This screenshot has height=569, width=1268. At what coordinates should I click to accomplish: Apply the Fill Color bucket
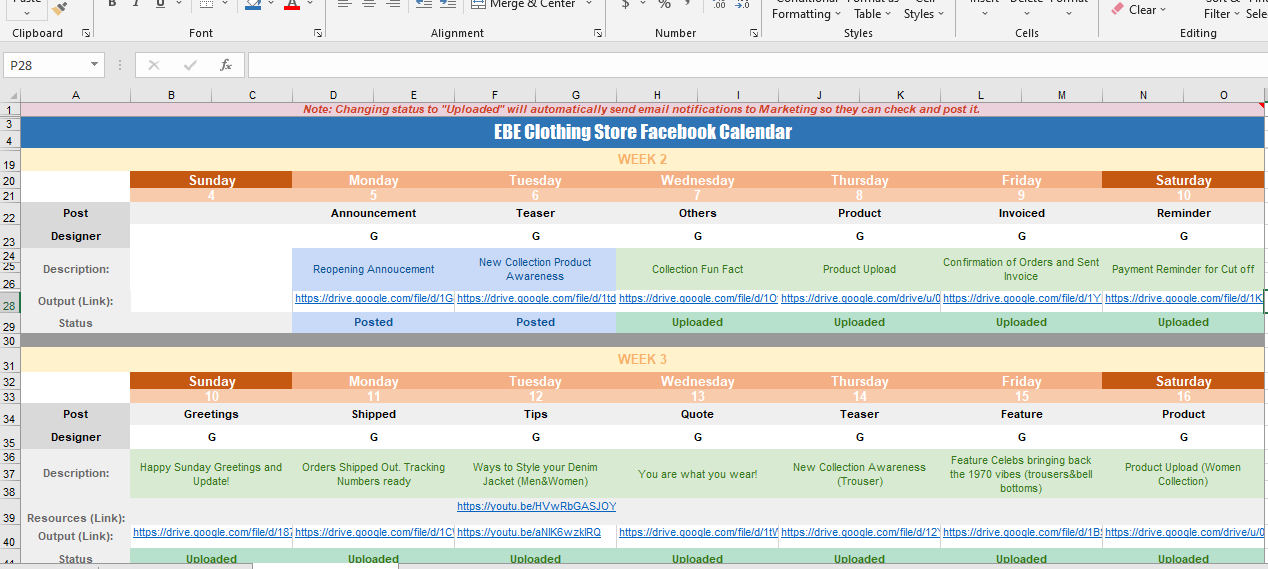click(x=252, y=4)
